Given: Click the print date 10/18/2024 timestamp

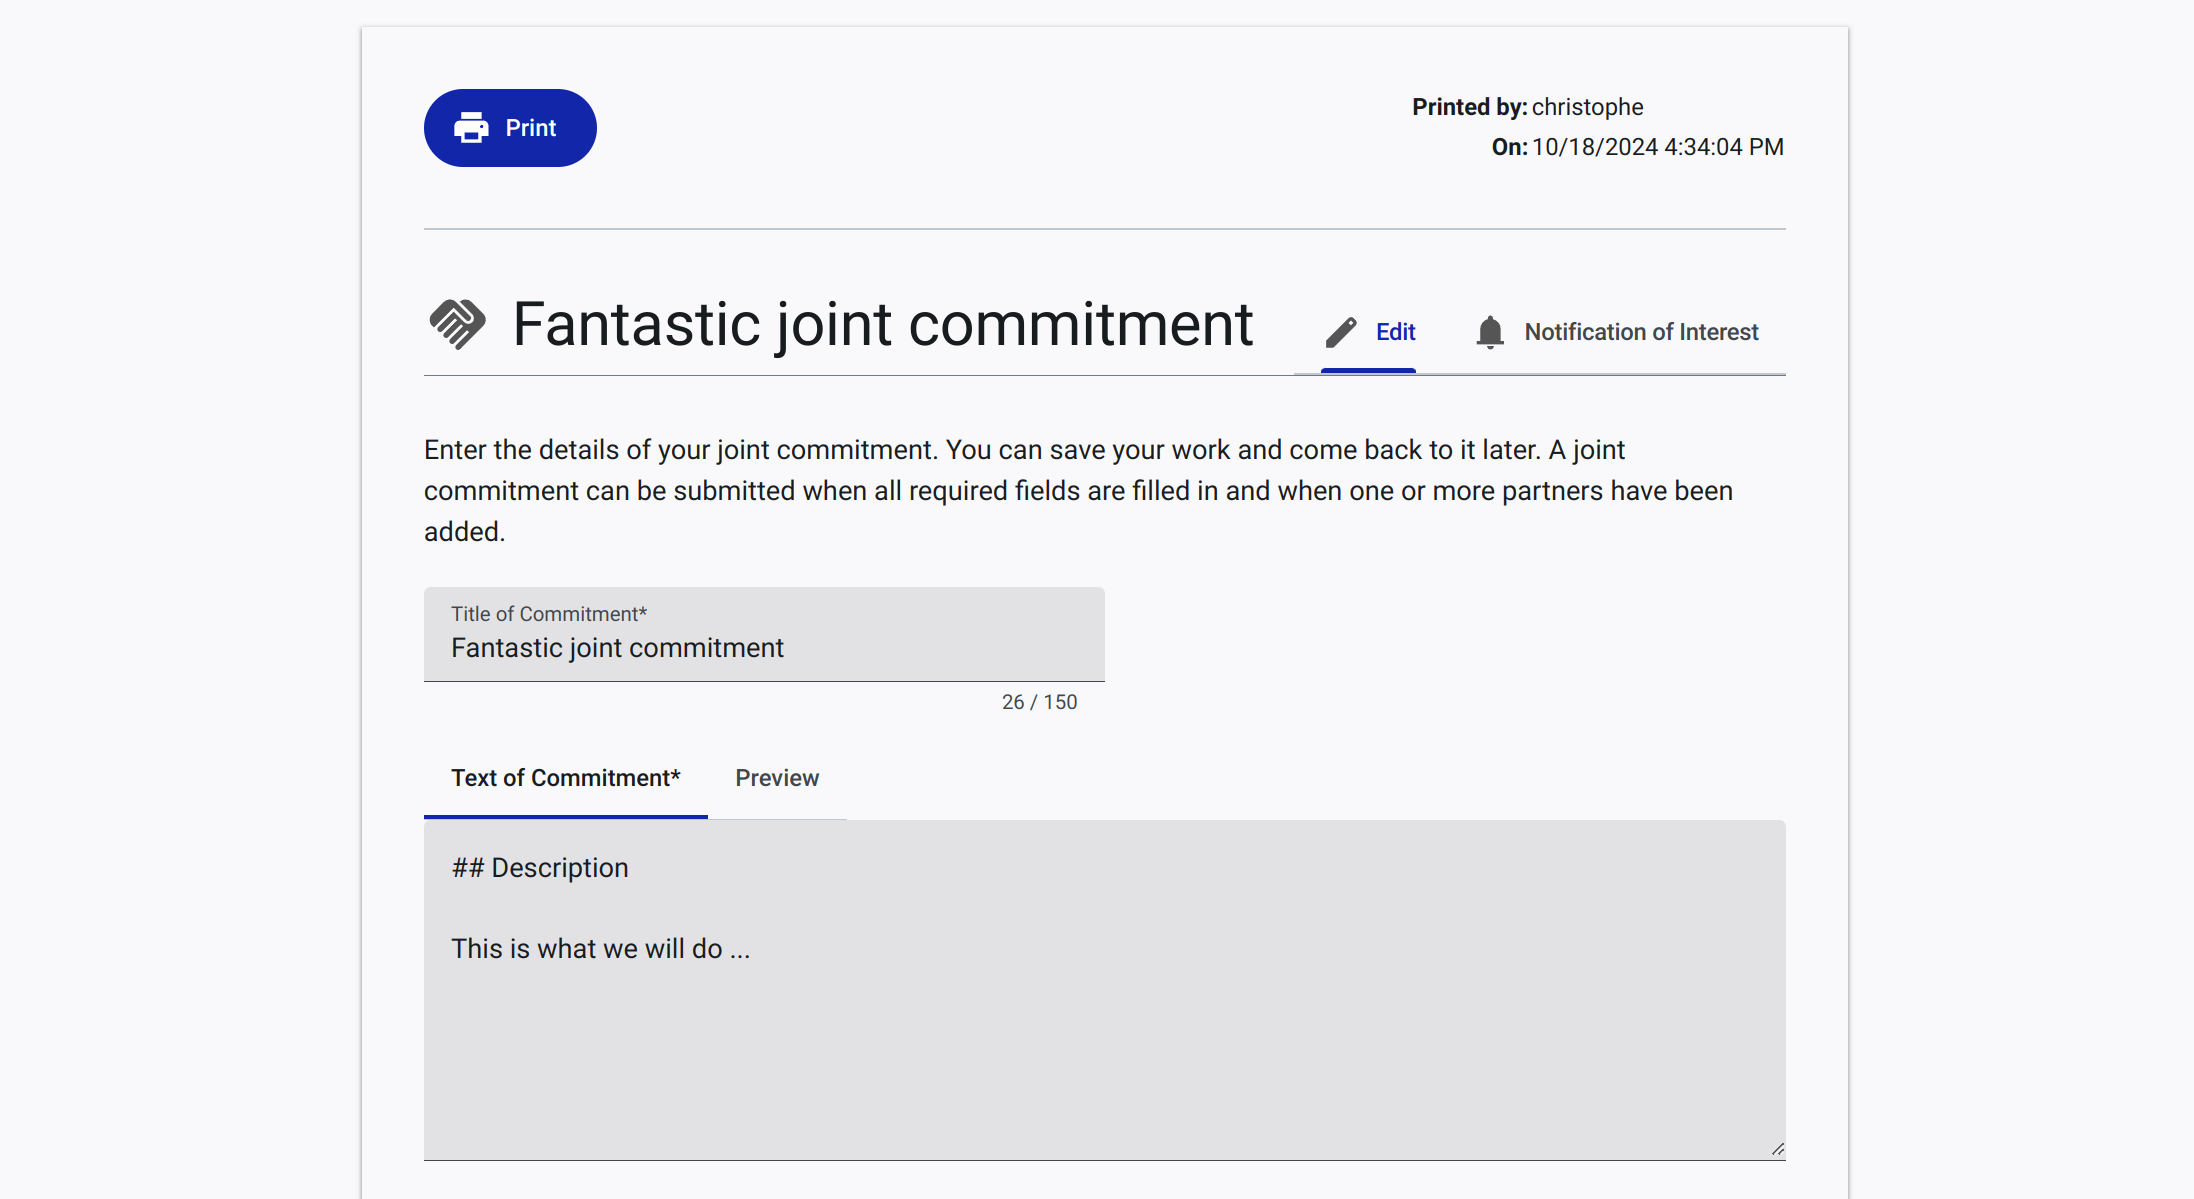Looking at the screenshot, I should (1657, 147).
